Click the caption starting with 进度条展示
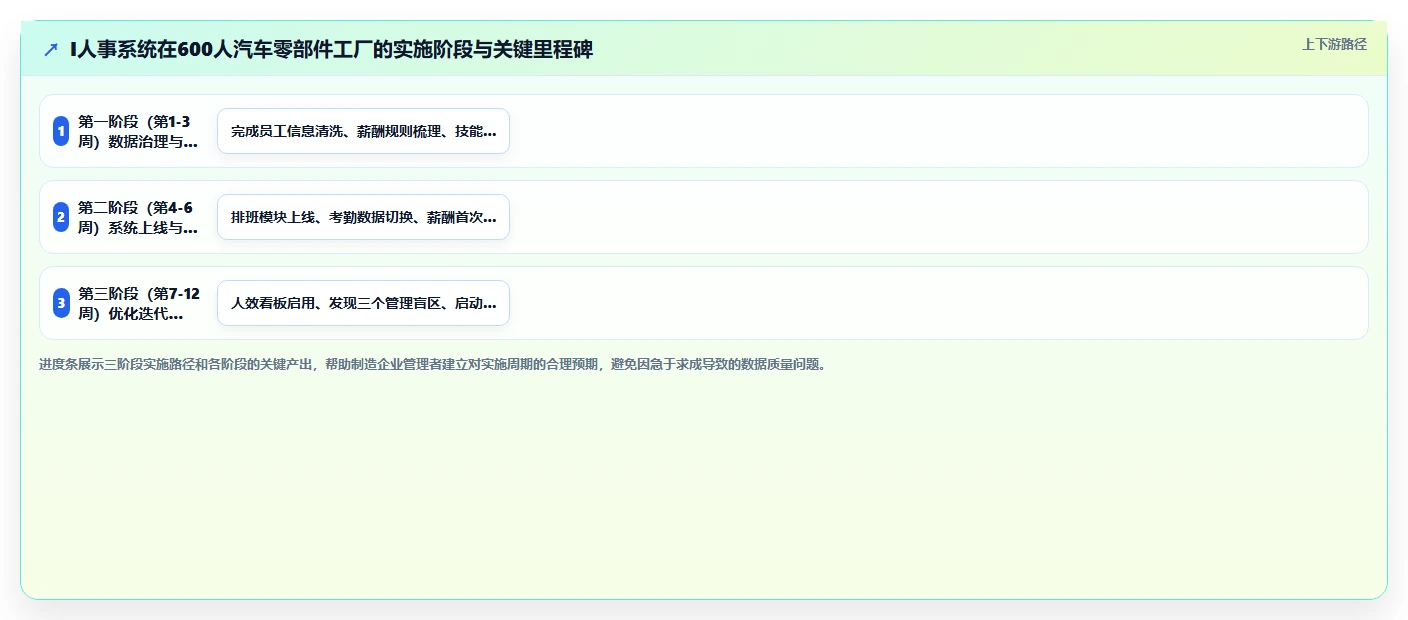The image size is (1408, 620). coord(434,364)
